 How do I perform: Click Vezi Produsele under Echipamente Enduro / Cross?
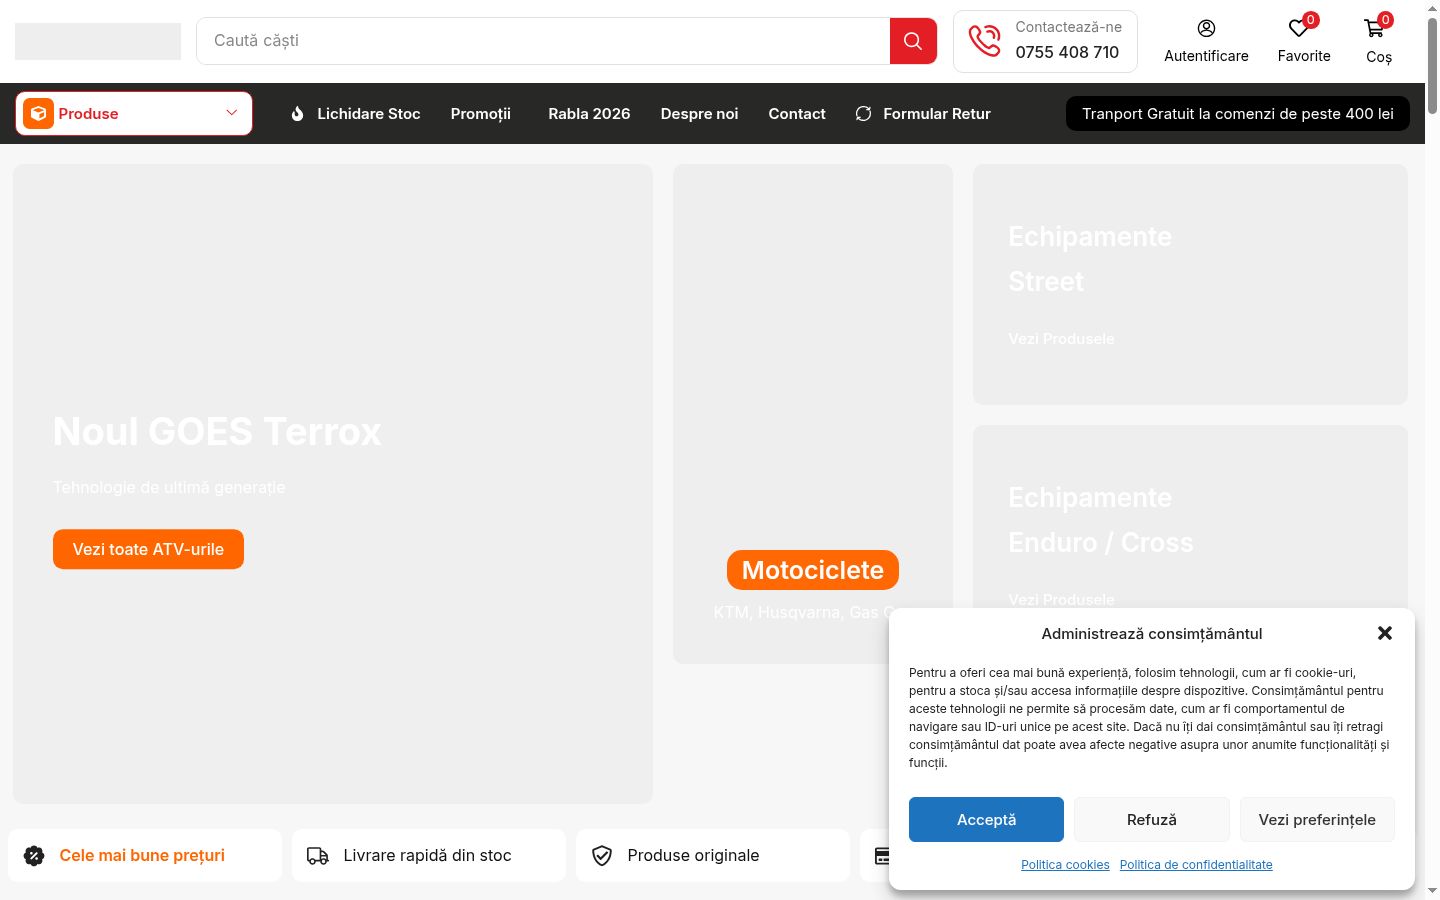[1061, 600]
